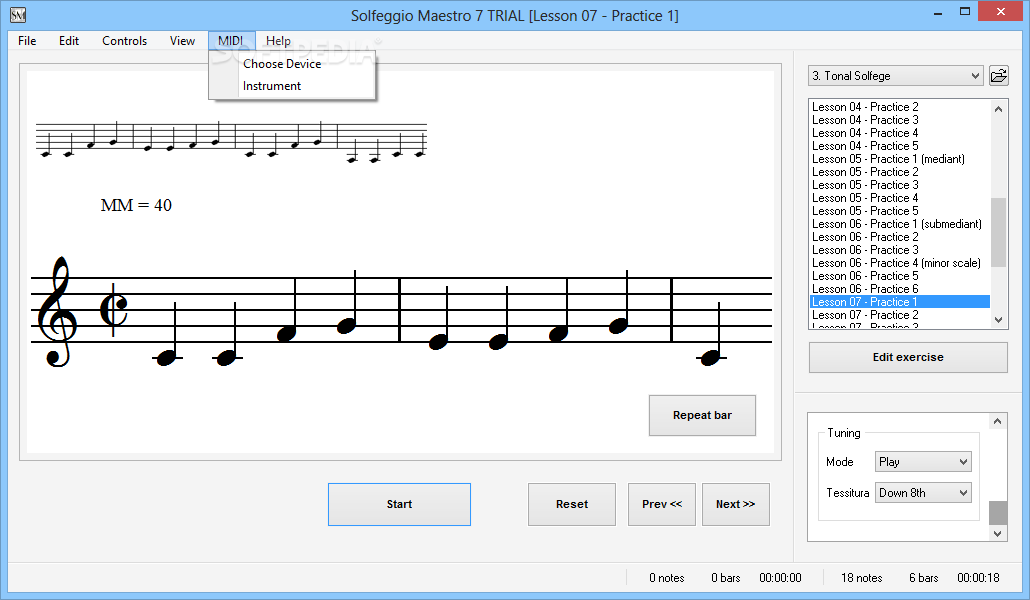Minimize the Solfeggio Maestro window

click(x=938, y=12)
